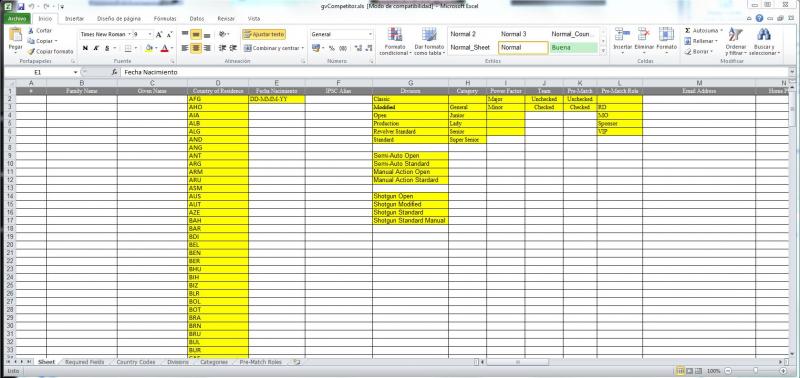Toggle italic K formatting
The image size is (800, 378).
96,48
